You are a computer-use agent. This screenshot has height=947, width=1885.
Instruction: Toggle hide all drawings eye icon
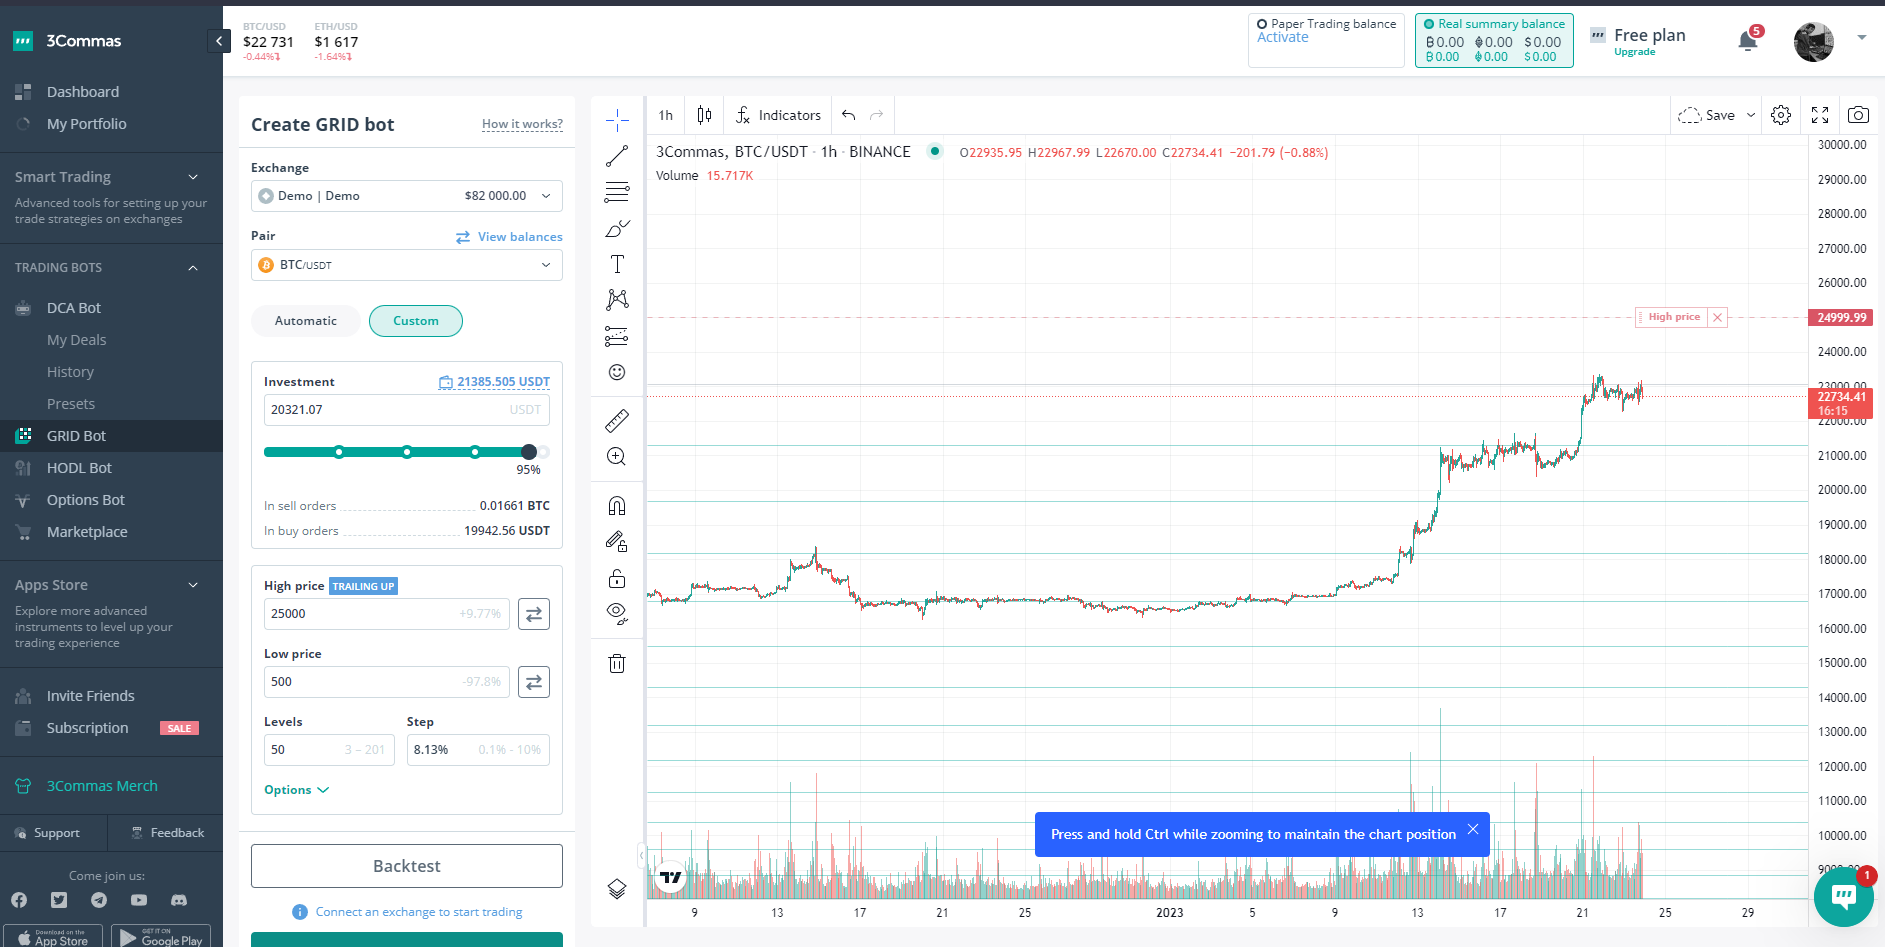pos(617,612)
